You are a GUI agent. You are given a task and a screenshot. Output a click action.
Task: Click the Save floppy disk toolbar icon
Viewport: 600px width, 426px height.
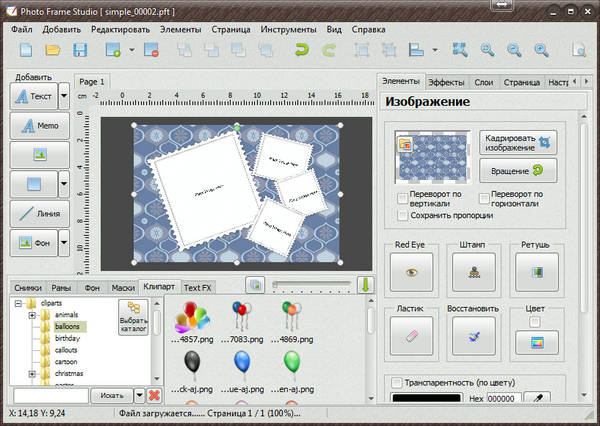[79, 49]
